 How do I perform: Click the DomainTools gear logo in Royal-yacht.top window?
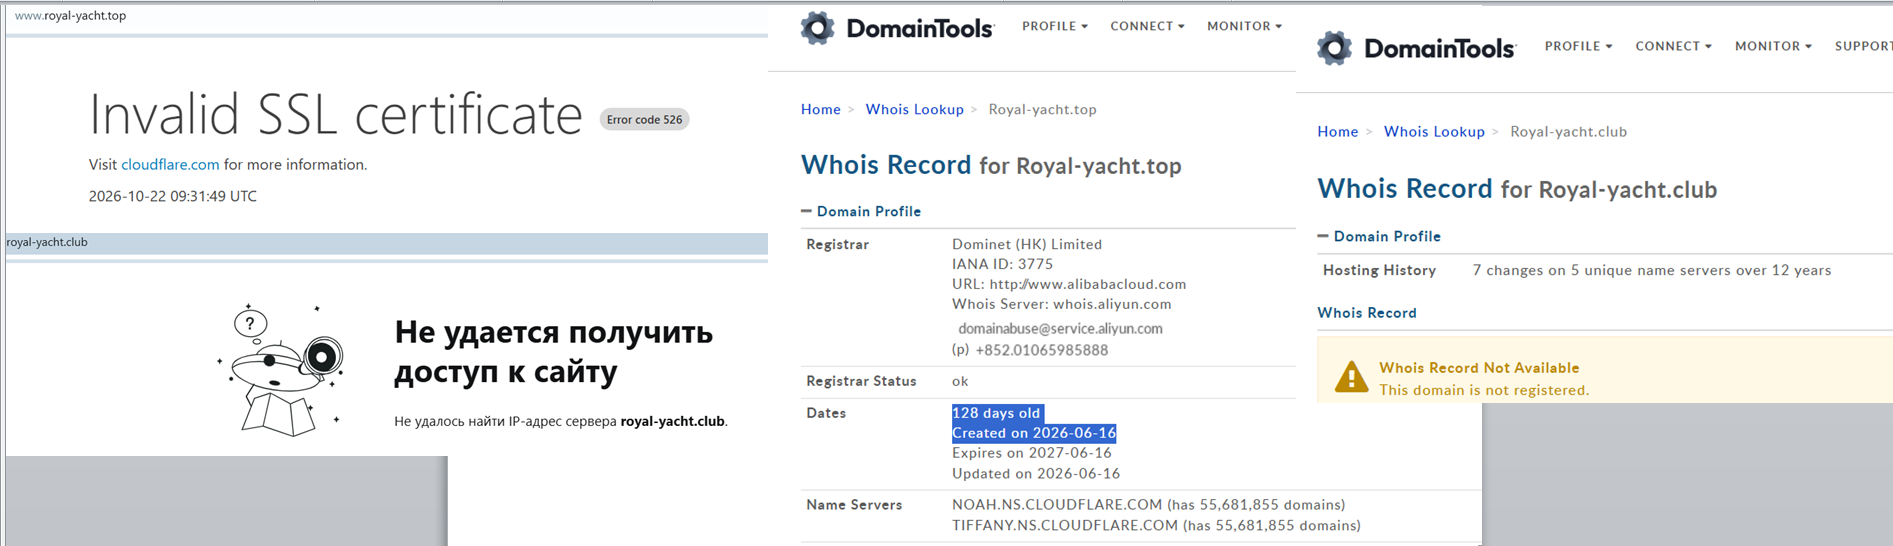pyautogui.click(x=818, y=28)
